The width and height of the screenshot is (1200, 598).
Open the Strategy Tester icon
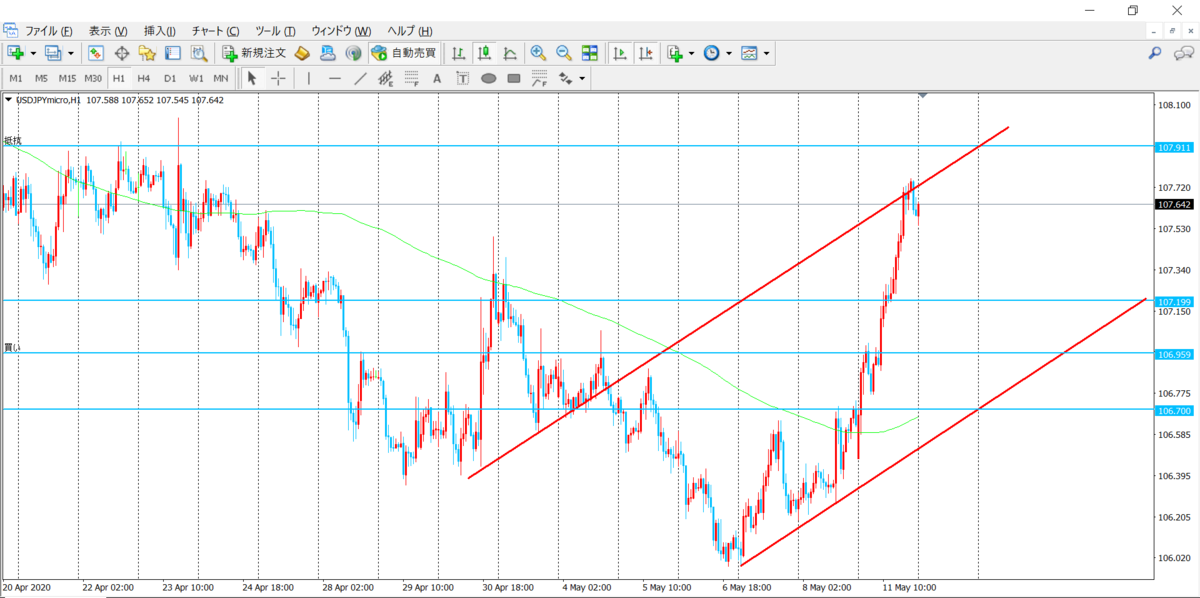pyautogui.click(x=198, y=53)
